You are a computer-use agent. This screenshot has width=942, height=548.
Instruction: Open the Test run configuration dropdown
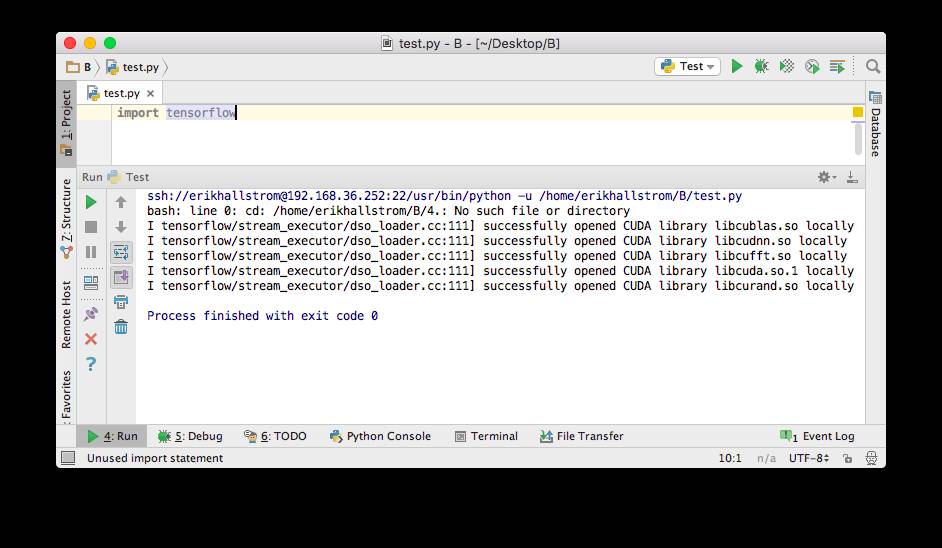[687, 66]
